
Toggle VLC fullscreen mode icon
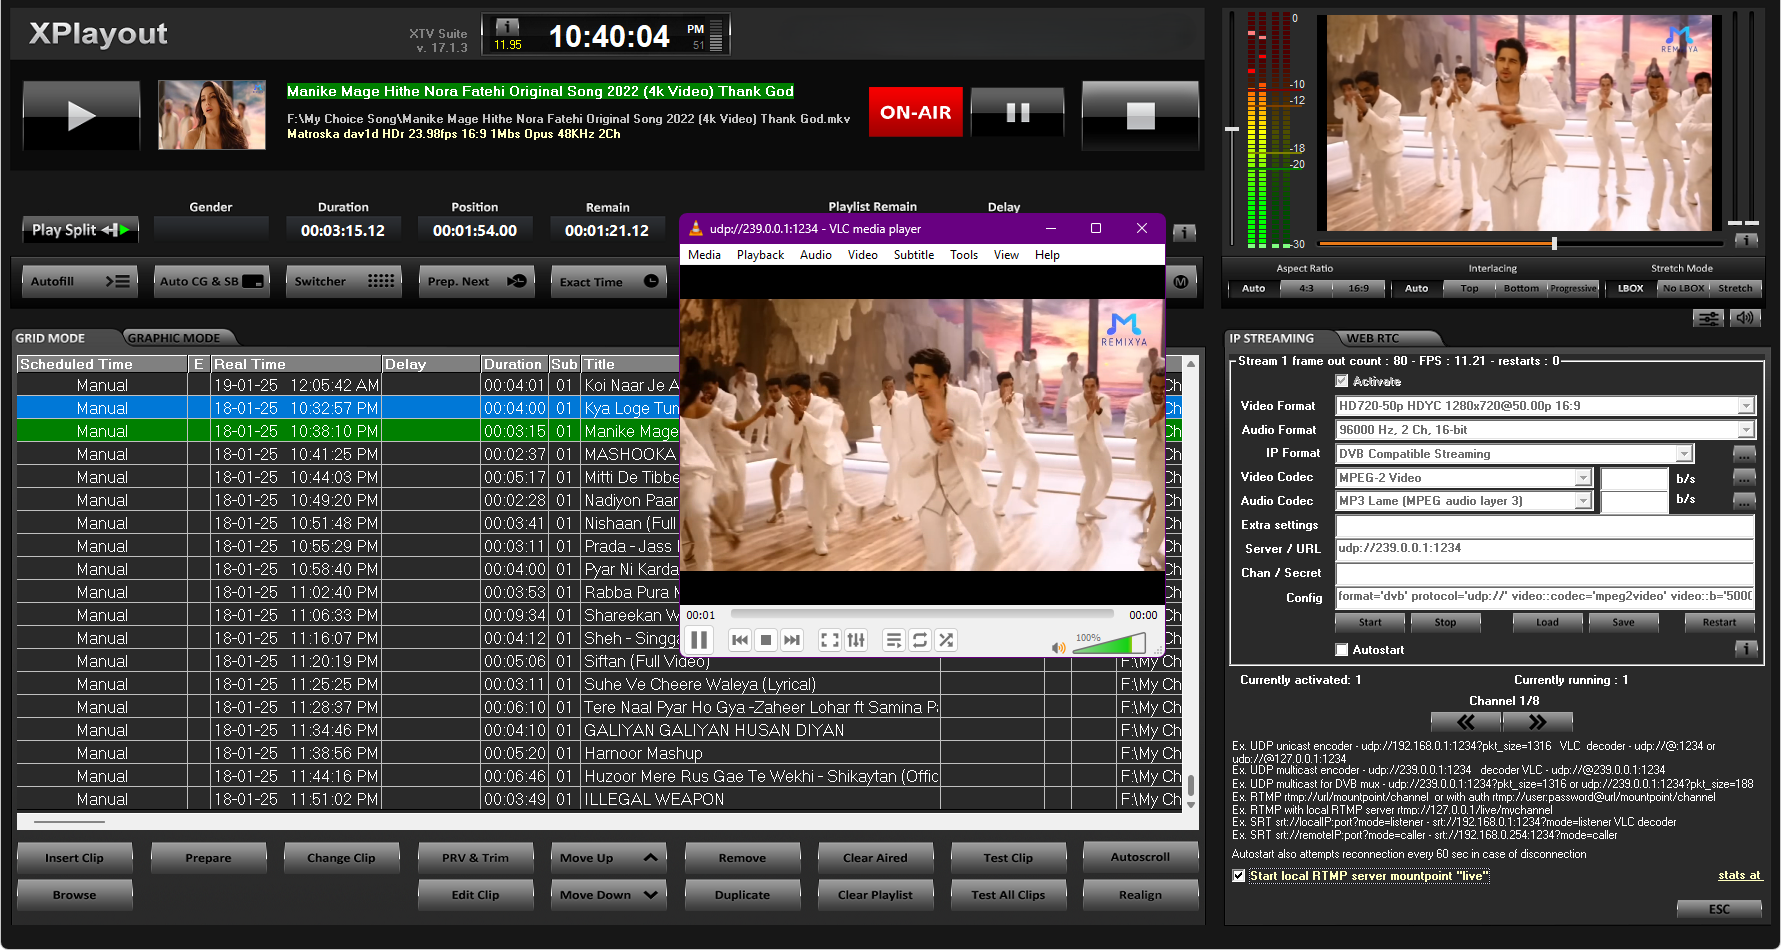tap(830, 640)
